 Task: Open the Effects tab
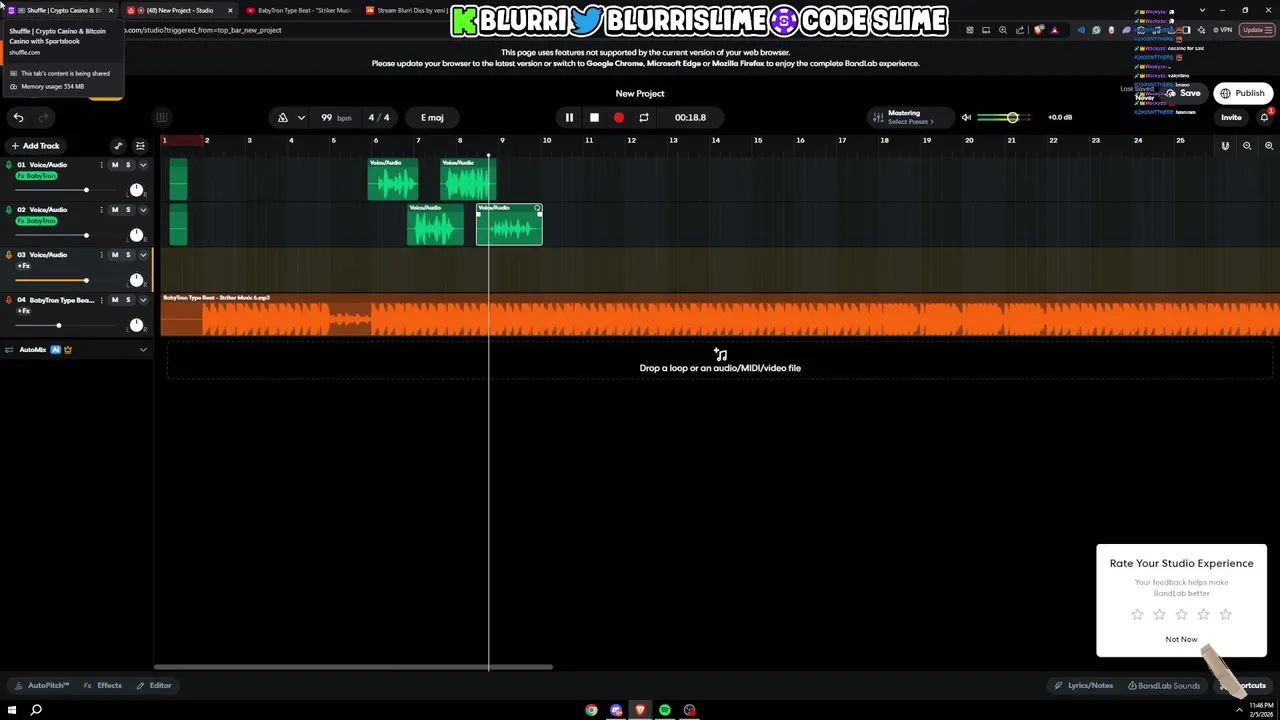[x=103, y=686]
